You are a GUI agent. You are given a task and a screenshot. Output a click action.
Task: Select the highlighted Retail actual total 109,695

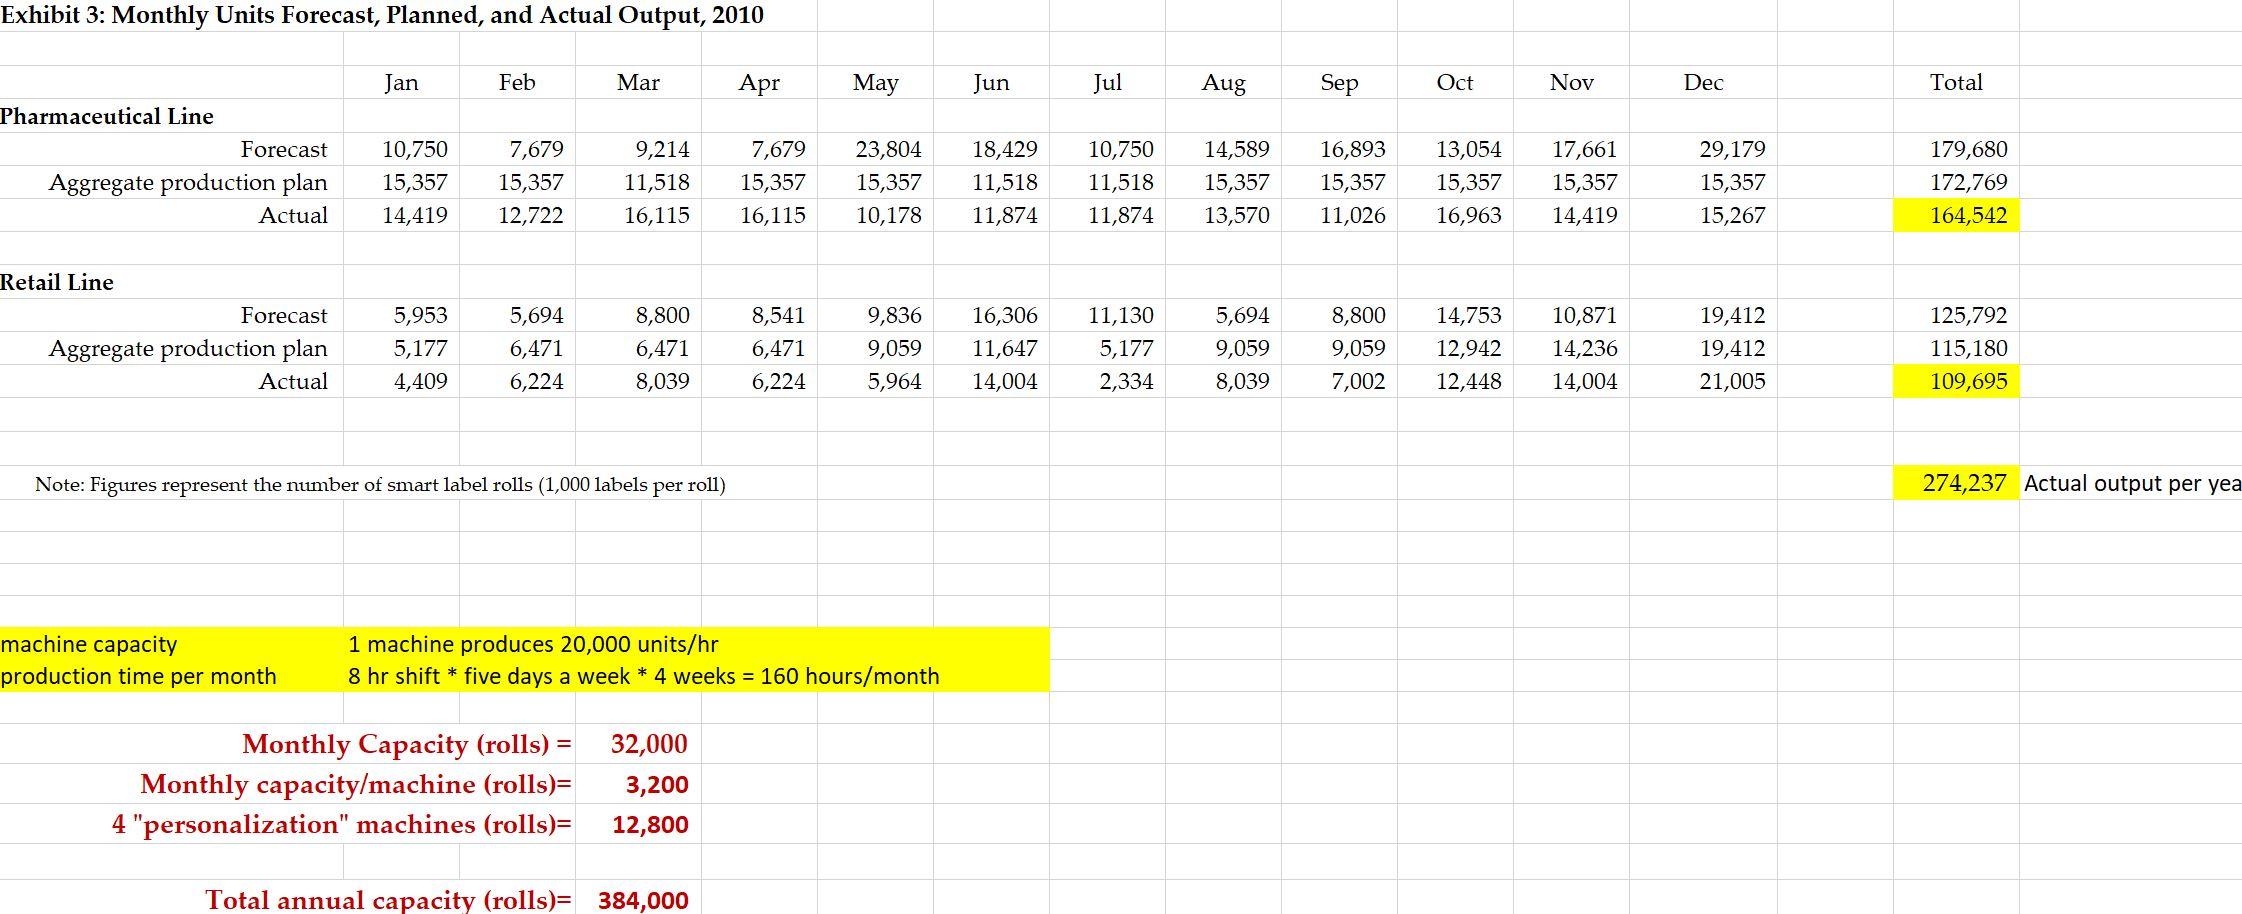[x=1955, y=381]
